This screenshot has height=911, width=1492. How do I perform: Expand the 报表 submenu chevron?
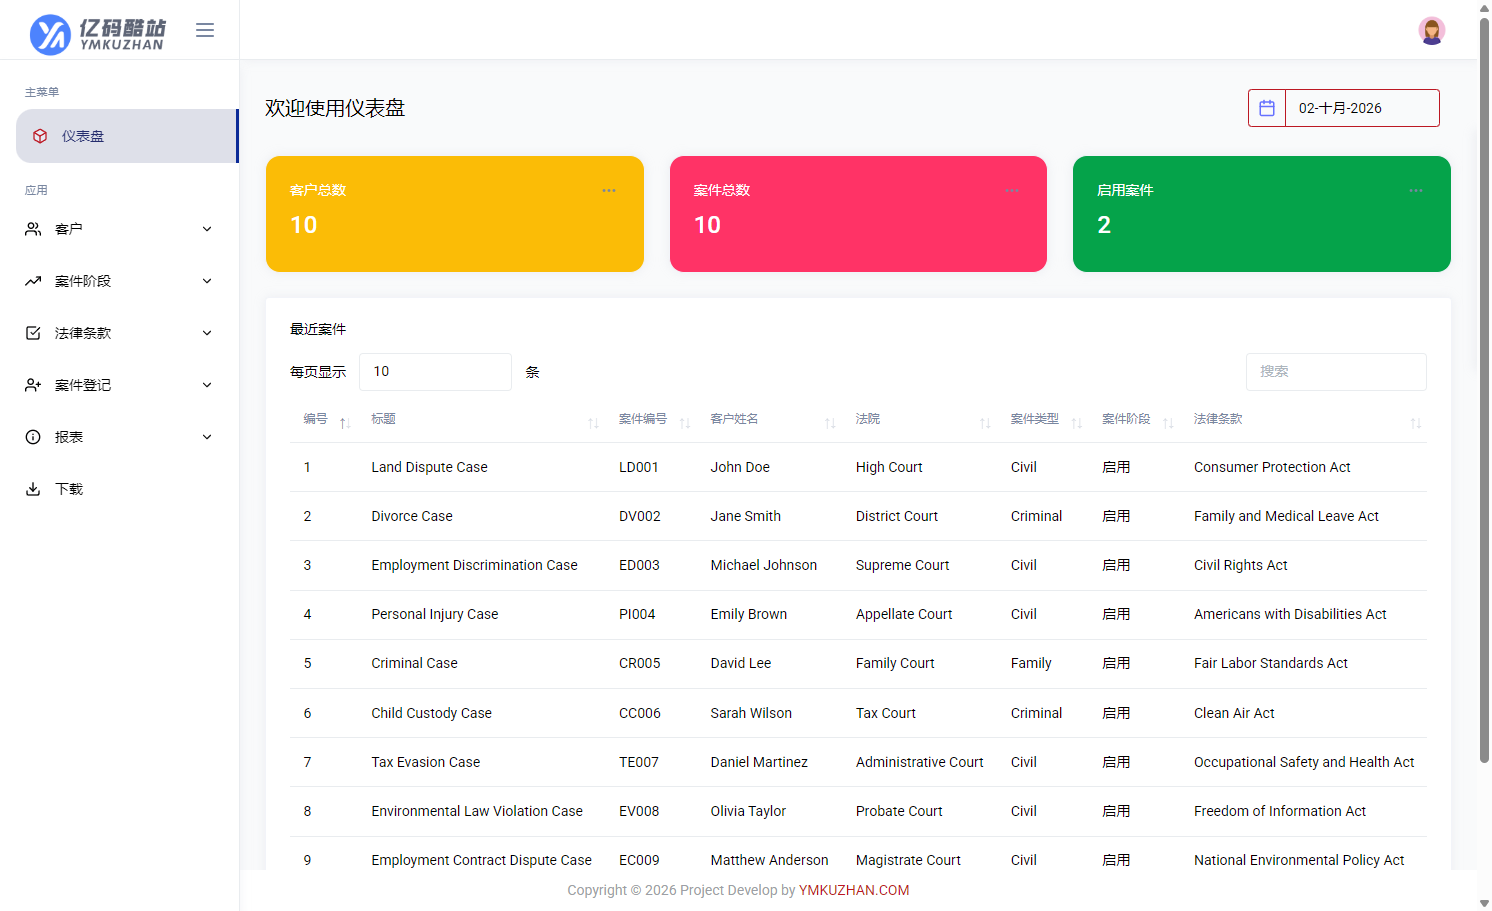click(207, 437)
